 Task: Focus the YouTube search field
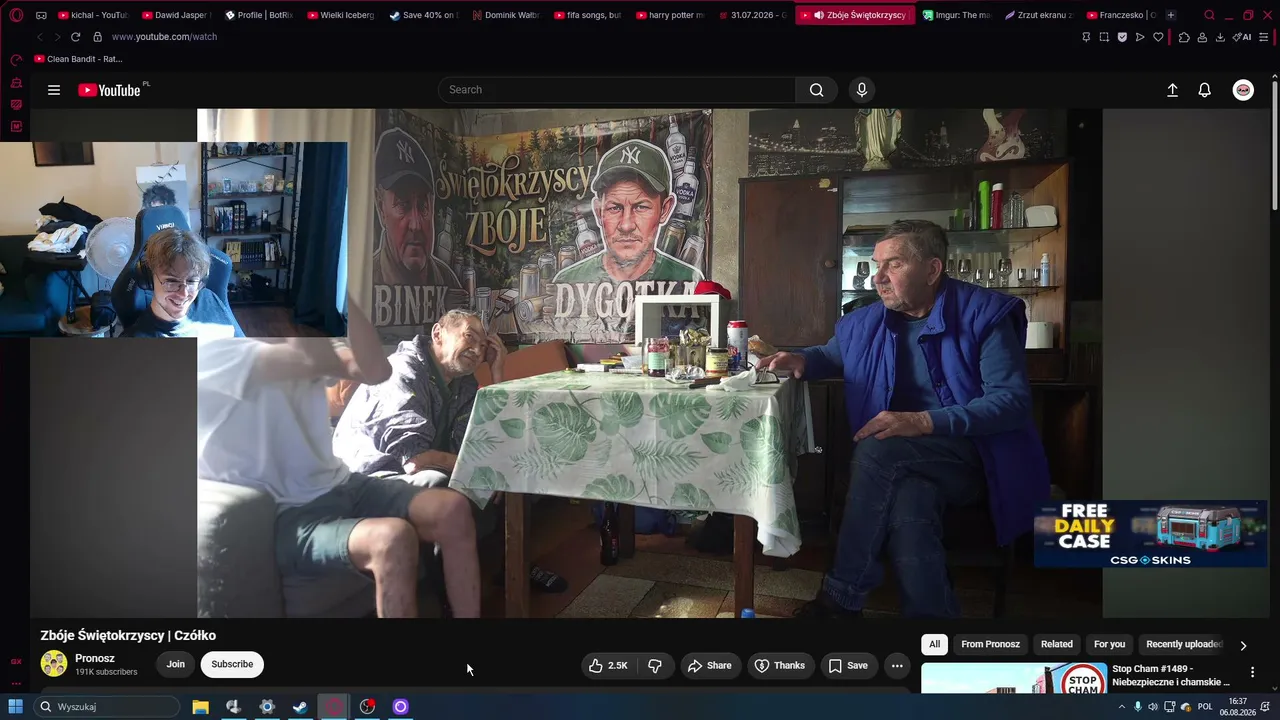click(617, 90)
